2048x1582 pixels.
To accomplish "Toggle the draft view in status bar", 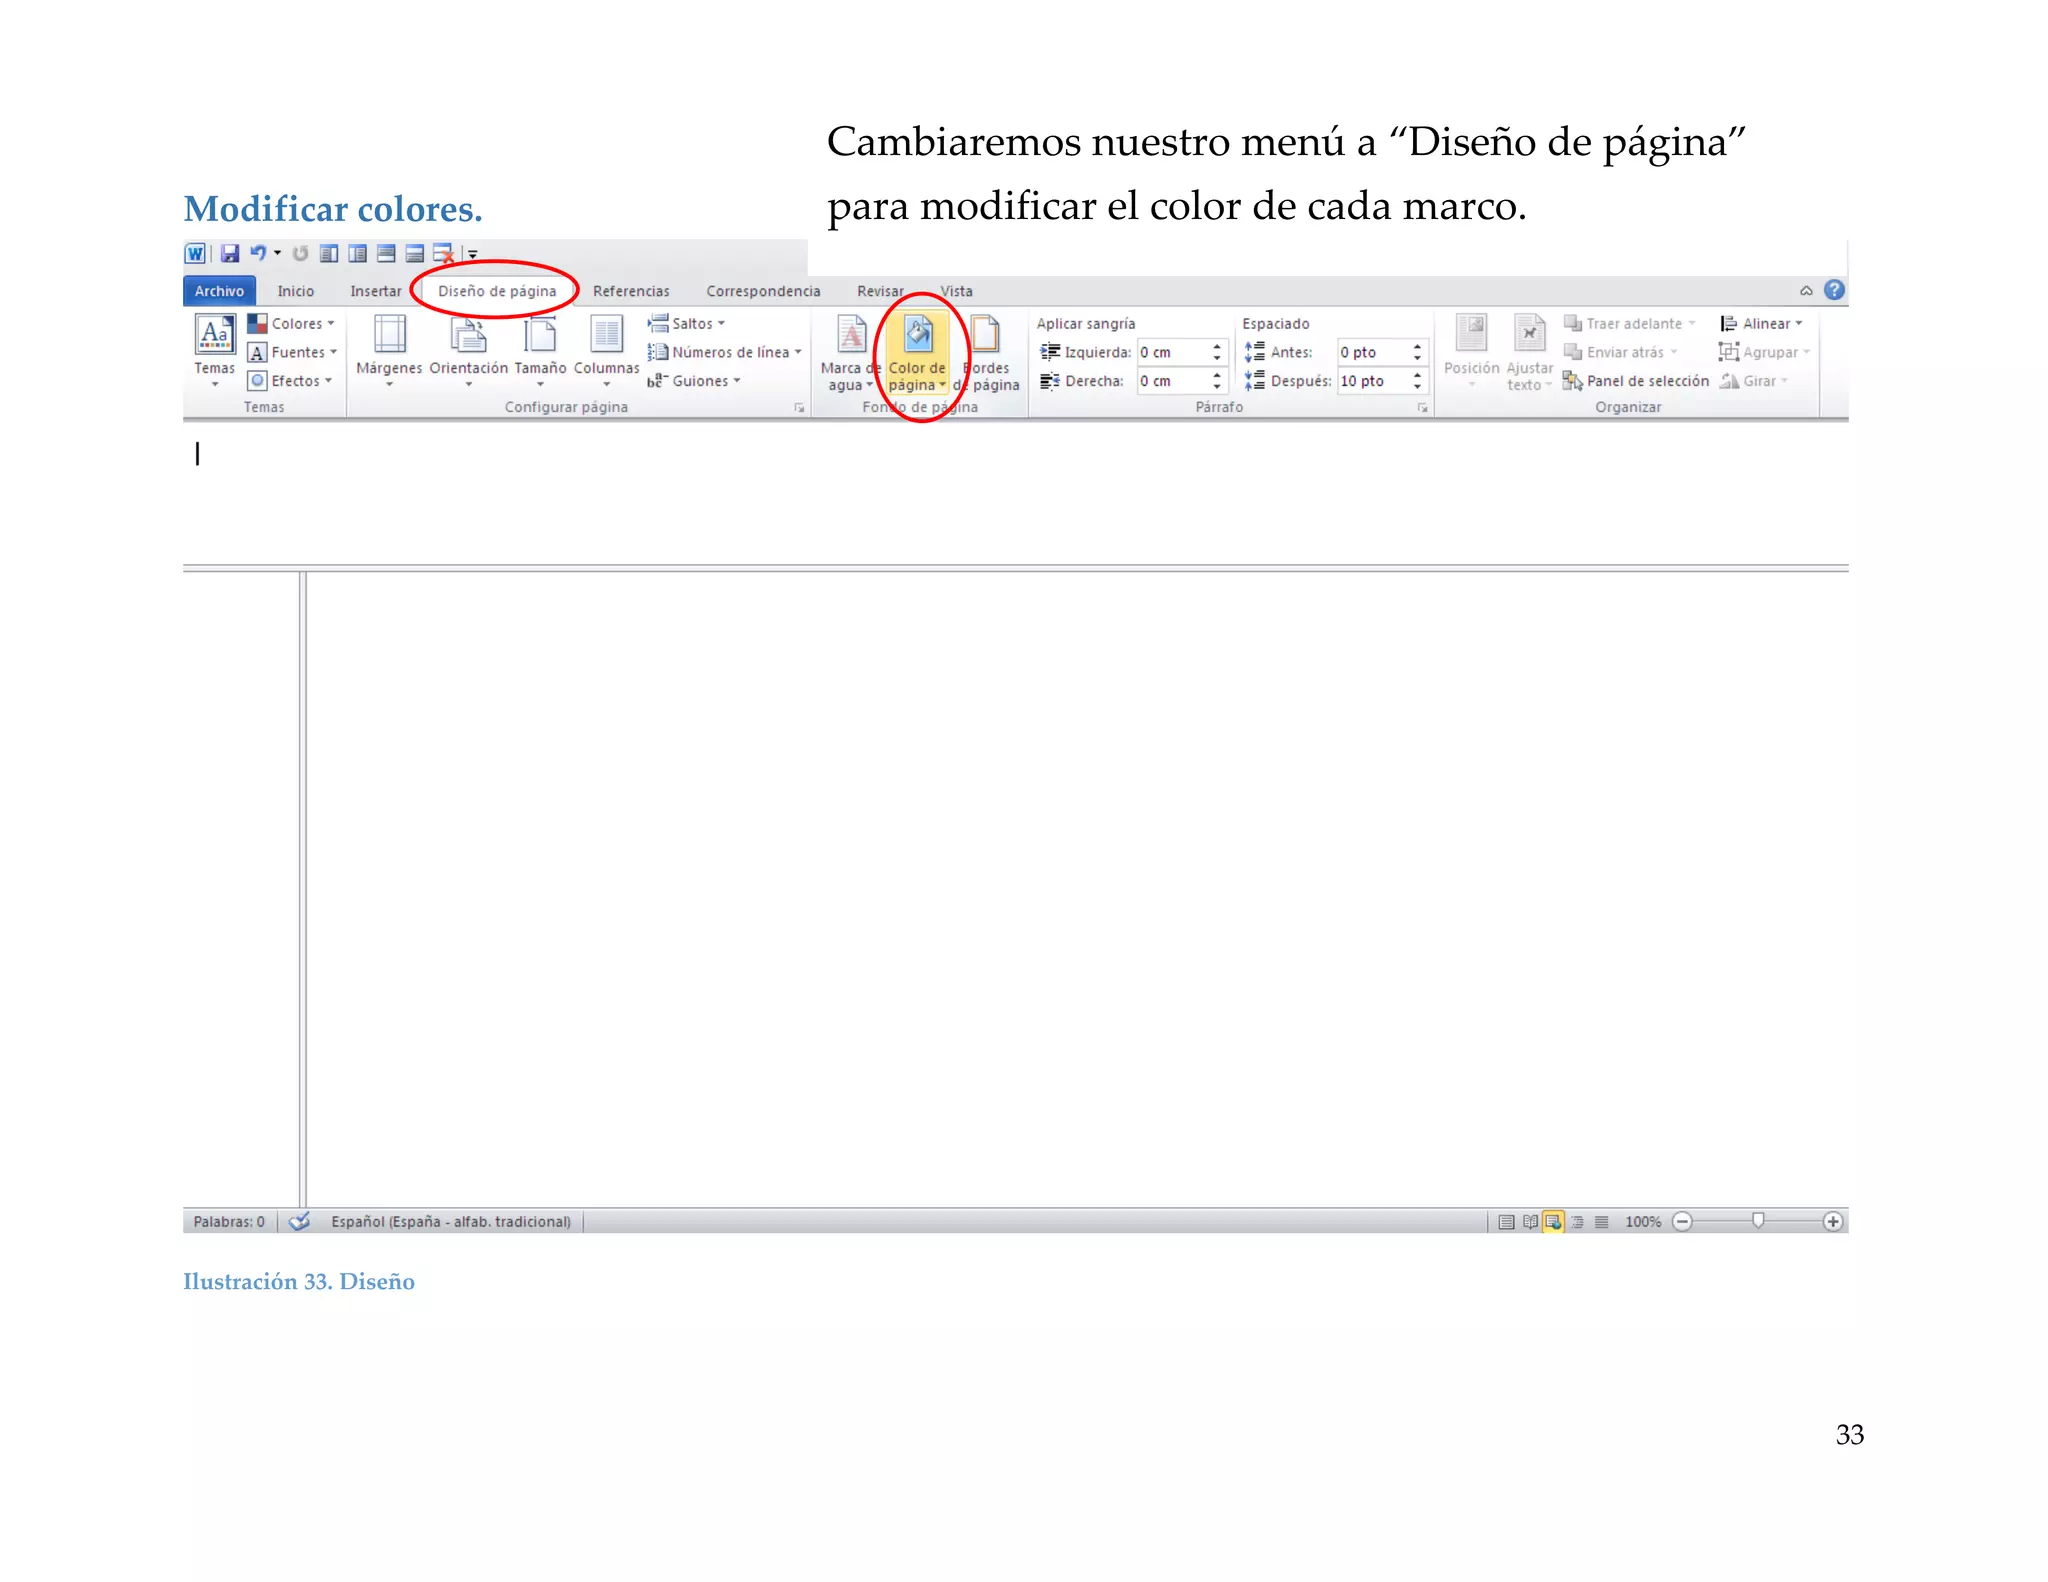I will point(1601,1221).
